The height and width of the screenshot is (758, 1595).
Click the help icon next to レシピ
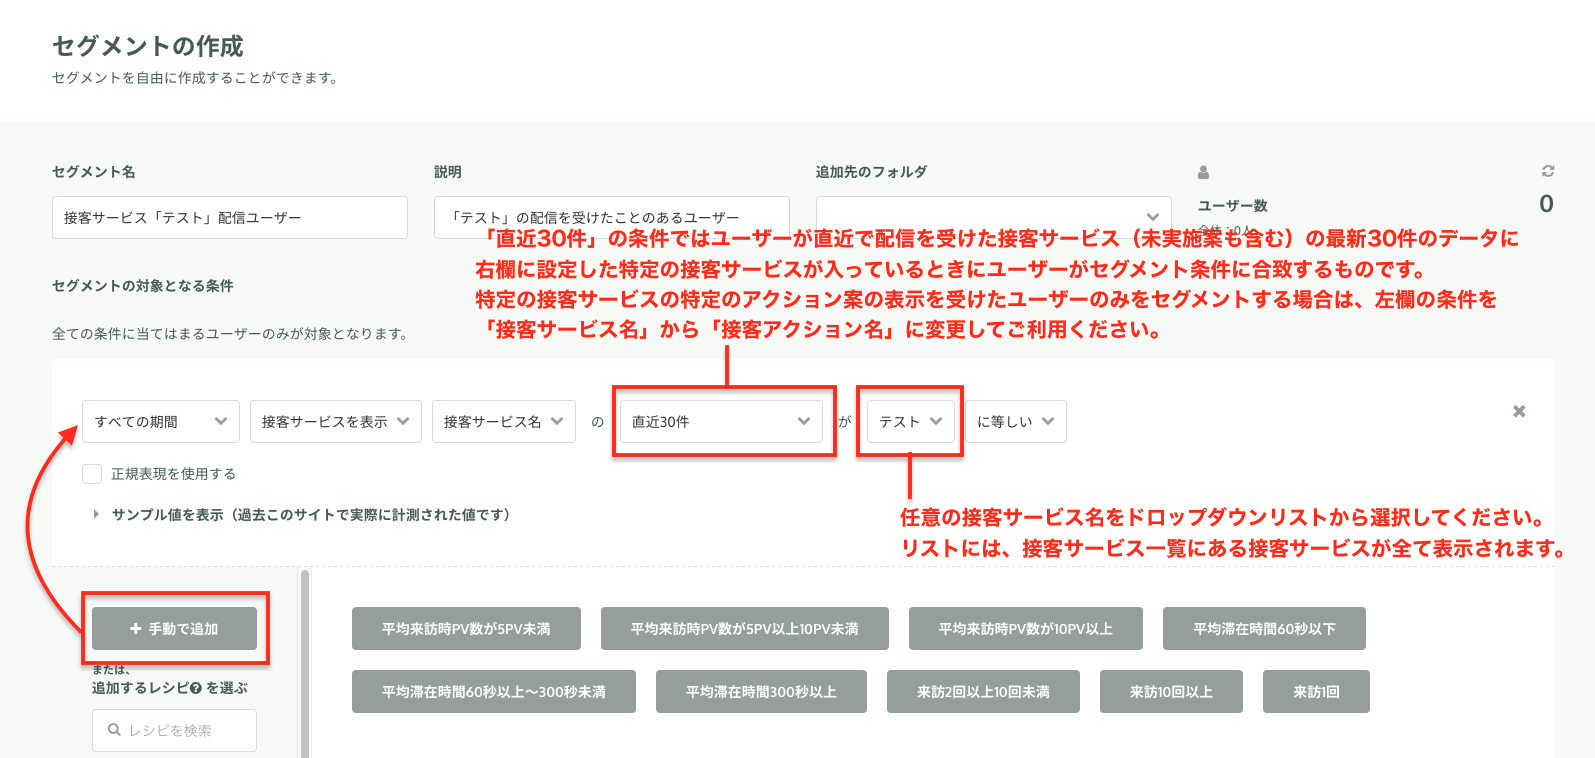(x=195, y=688)
